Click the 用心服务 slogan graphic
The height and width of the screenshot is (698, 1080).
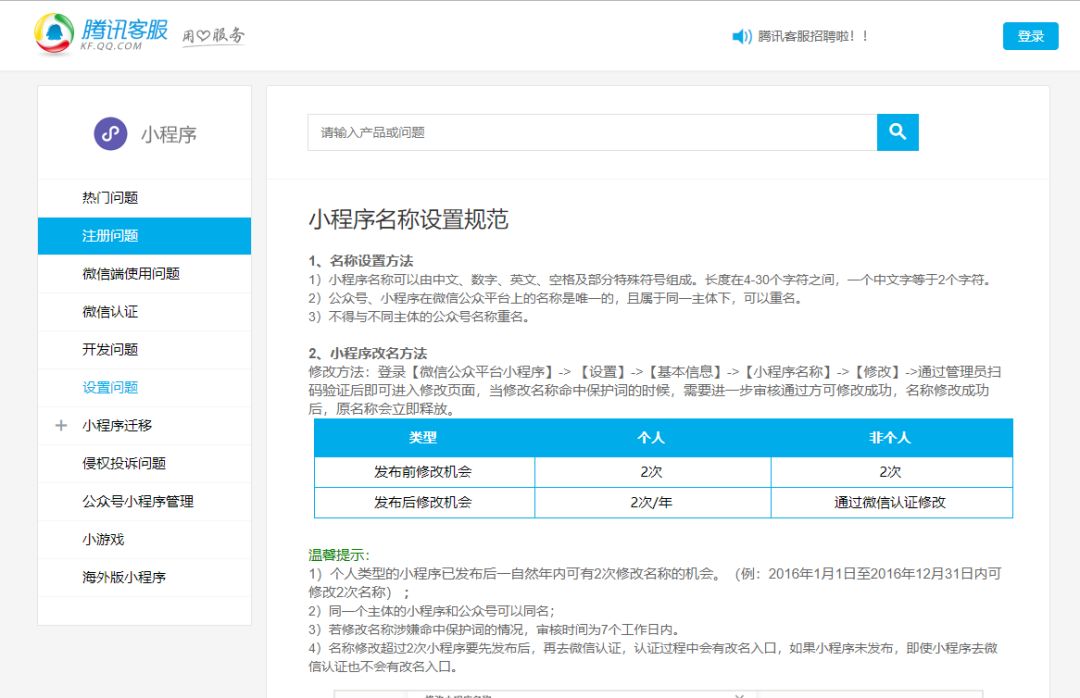pos(213,36)
